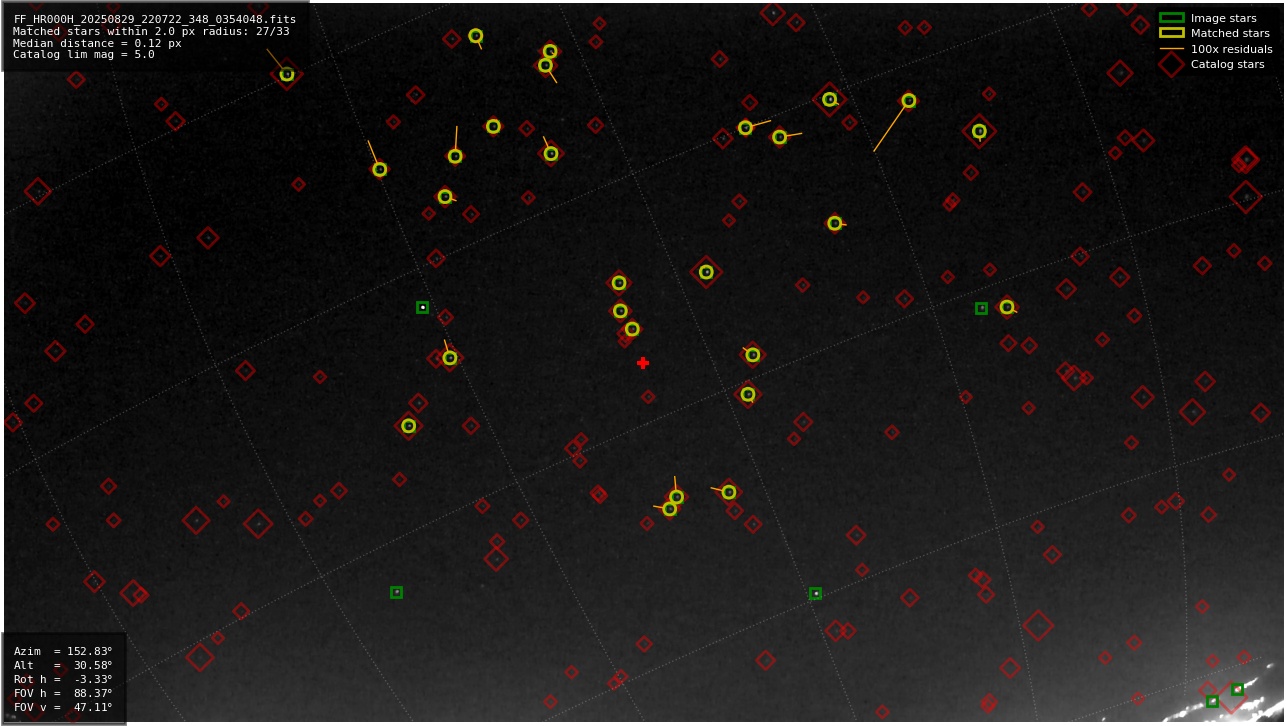The width and height of the screenshot is (1286, 726).
Task: Click the 'Catalog stars' legend label
Action: pyautogui.click(x=1228, y=65)
